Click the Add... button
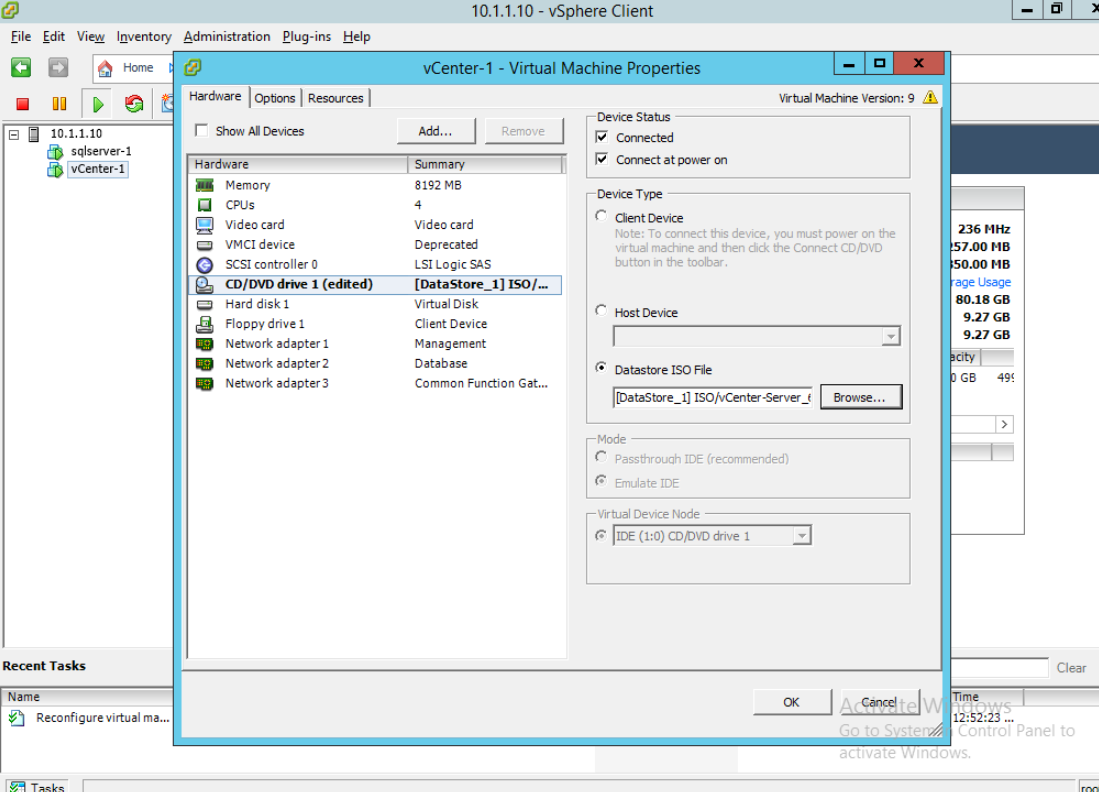 (x=435, y=131)
